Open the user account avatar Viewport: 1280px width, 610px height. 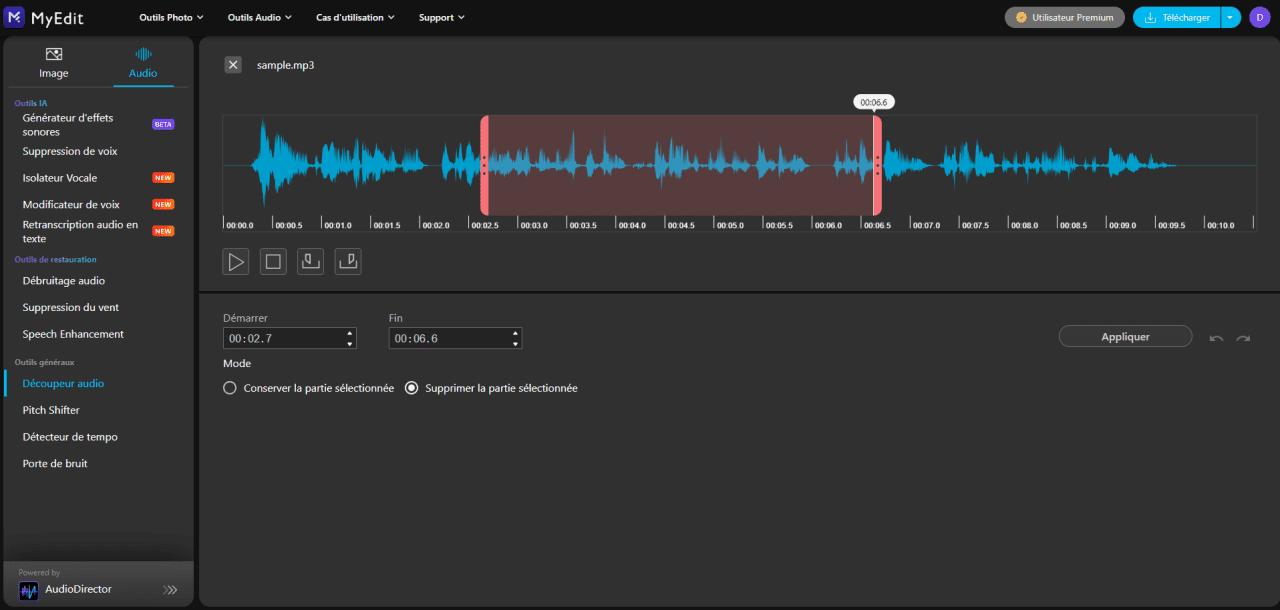point(1258,17)
